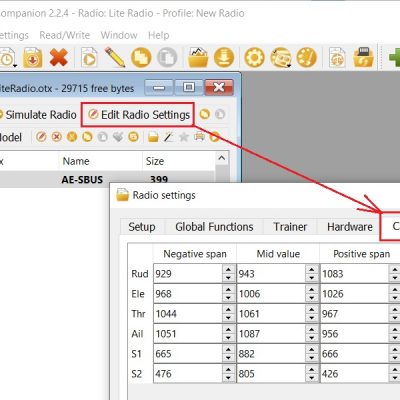Click the Thr negative span field 1044

coord(188,314)
